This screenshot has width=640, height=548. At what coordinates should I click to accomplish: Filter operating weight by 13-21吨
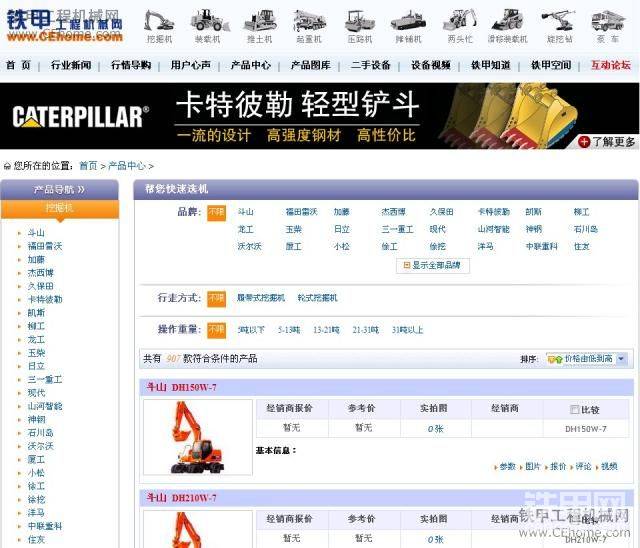click(x=326, y=330)
